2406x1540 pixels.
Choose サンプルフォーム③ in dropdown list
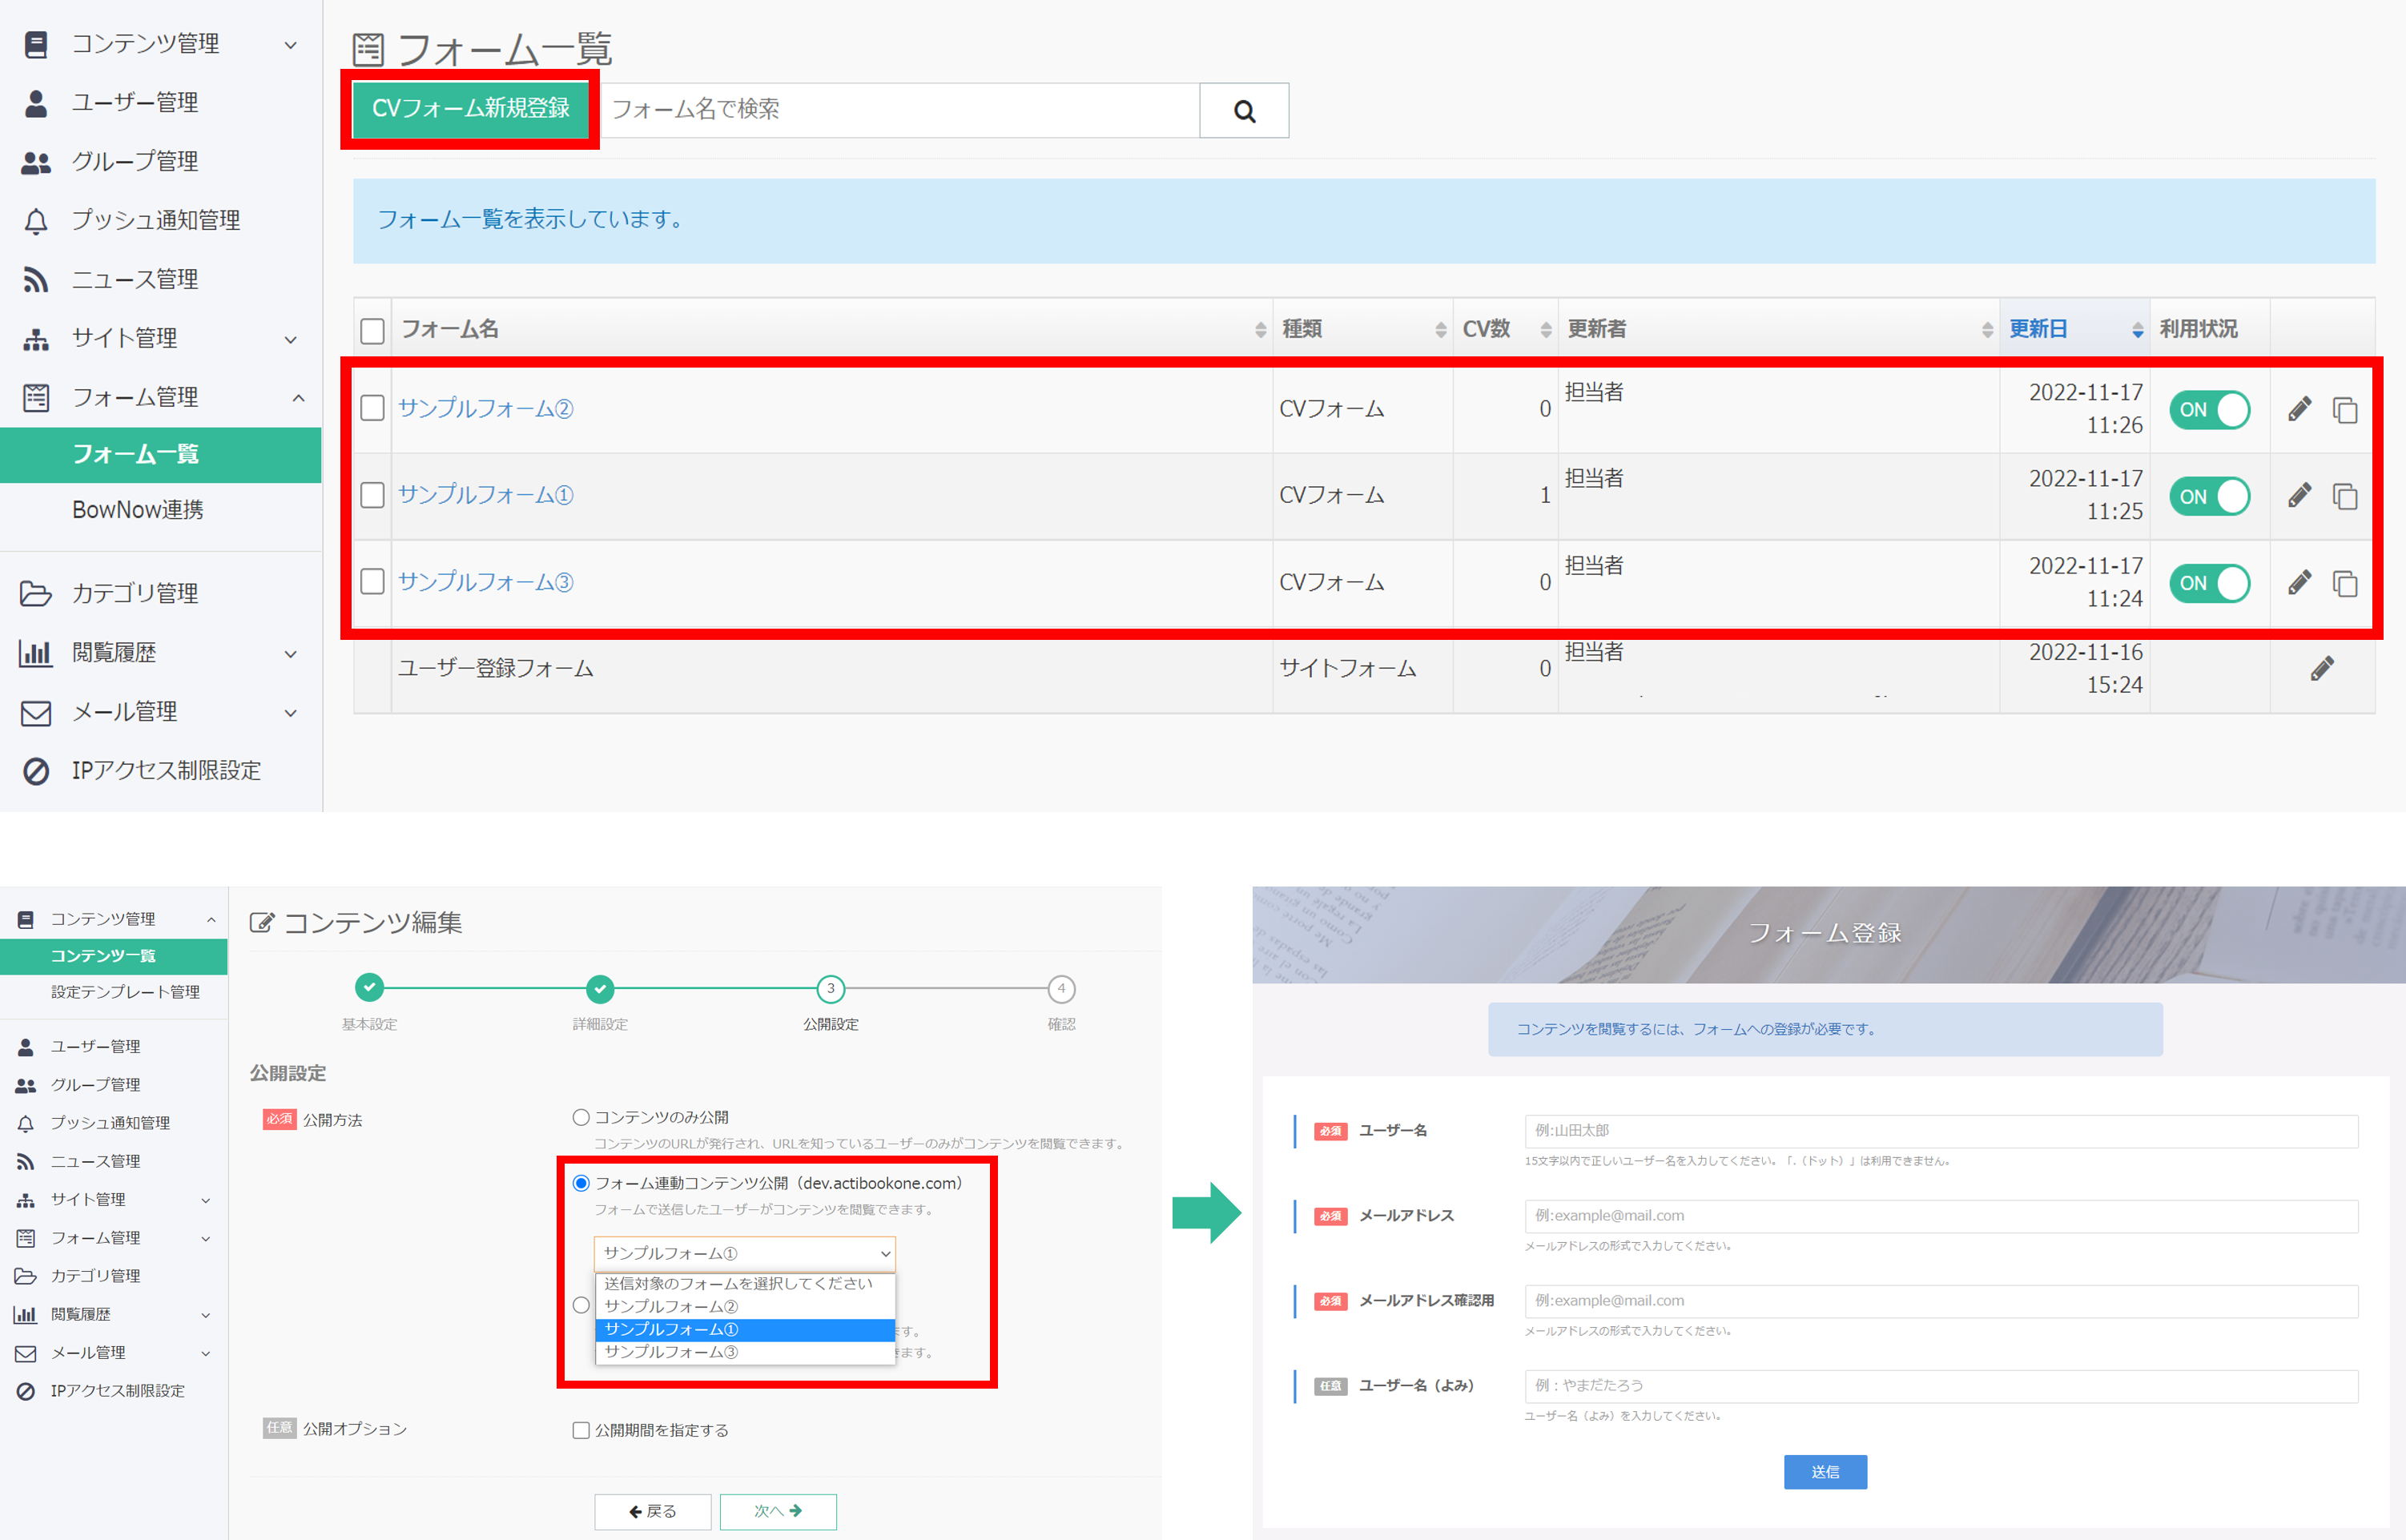tap(744, 1352)
